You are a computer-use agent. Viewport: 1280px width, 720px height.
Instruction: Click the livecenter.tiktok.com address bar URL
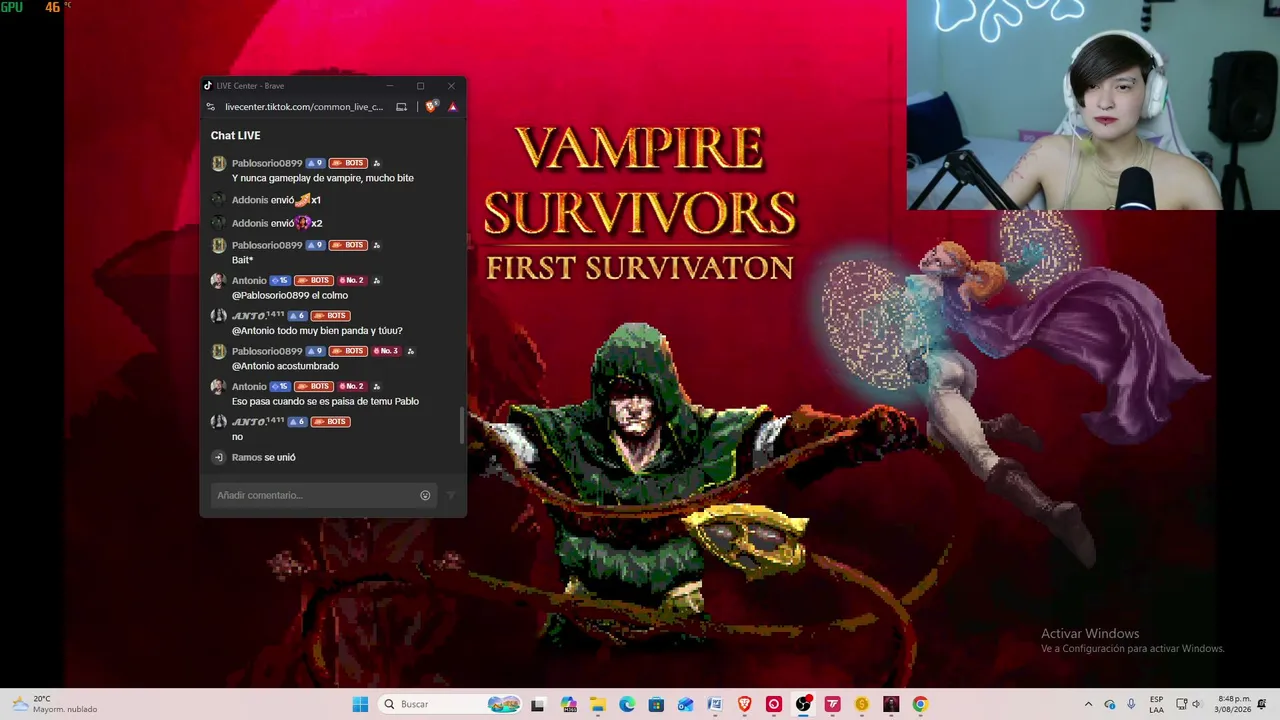[304, 107]
